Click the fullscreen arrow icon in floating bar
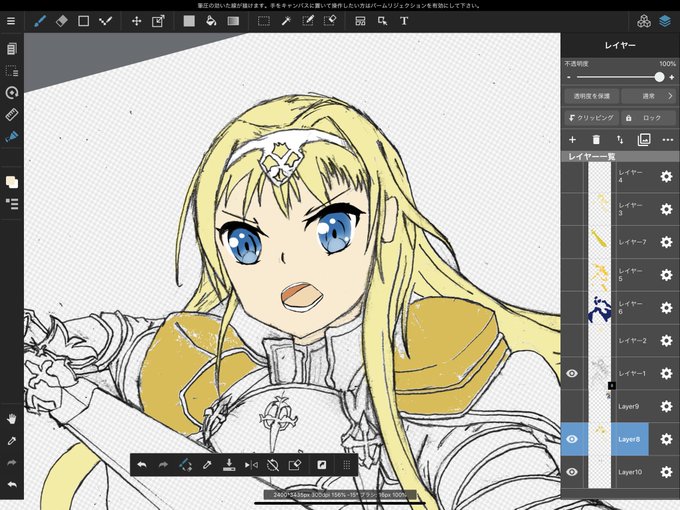Image resolution: width=680 pixels, height=510 pixels. pyautogui.click(x=321, y=465)
